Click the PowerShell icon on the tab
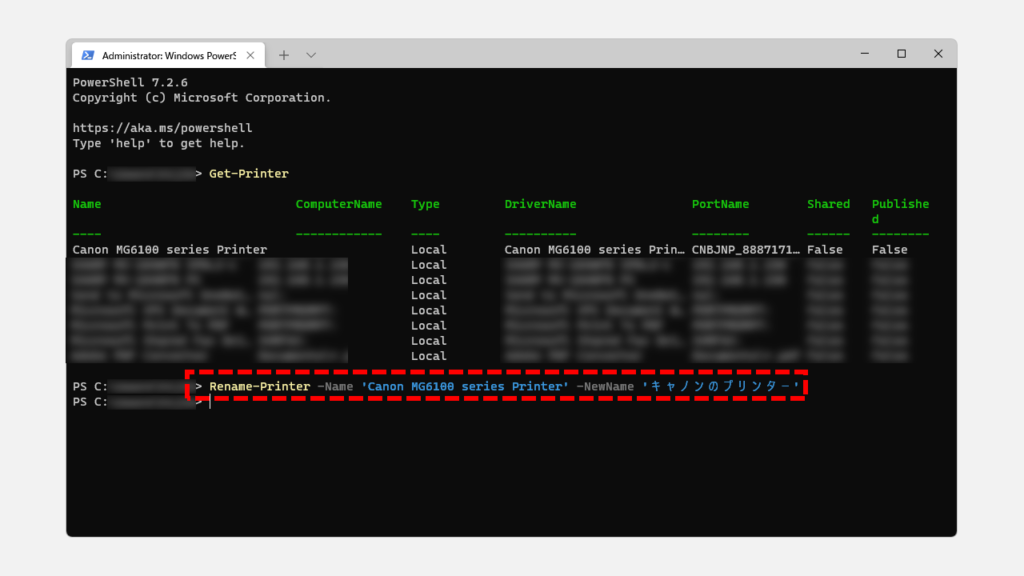1024x576 pixels. pyautogui.click(x=88, y=54)
